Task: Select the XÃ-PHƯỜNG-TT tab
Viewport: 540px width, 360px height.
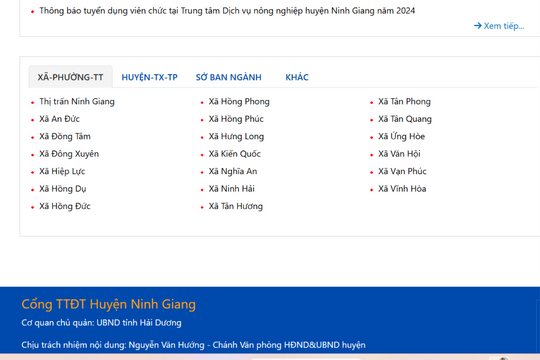Action: [71, 77]
